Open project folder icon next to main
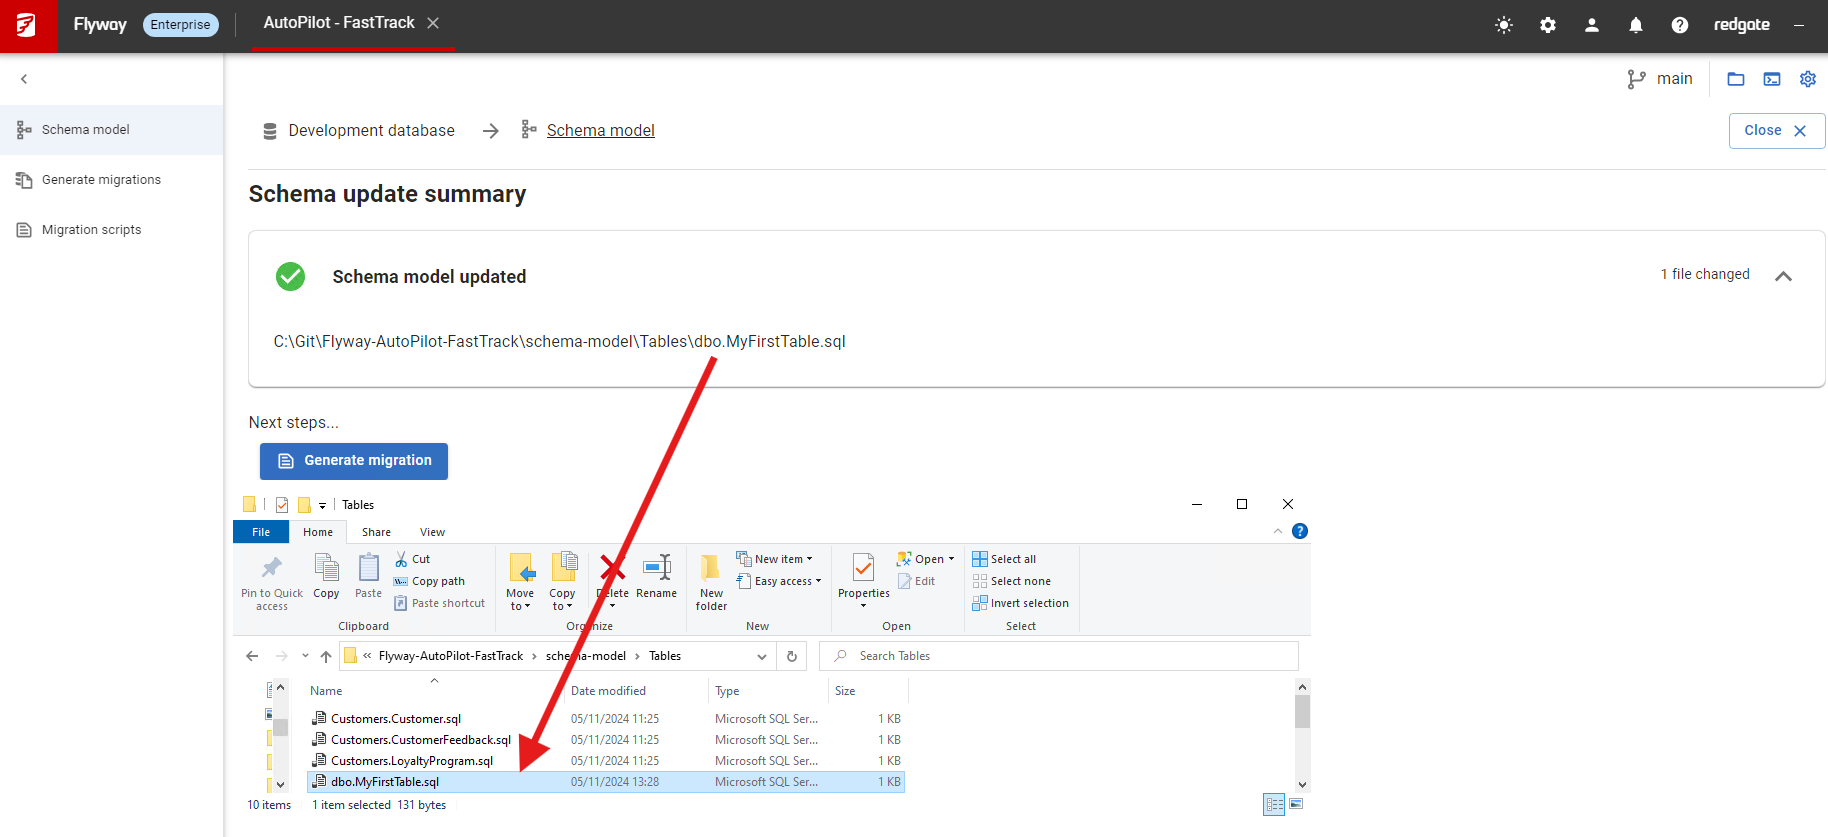The image size is (1828, 837). pyautogui.click(x=1735, y=79)
